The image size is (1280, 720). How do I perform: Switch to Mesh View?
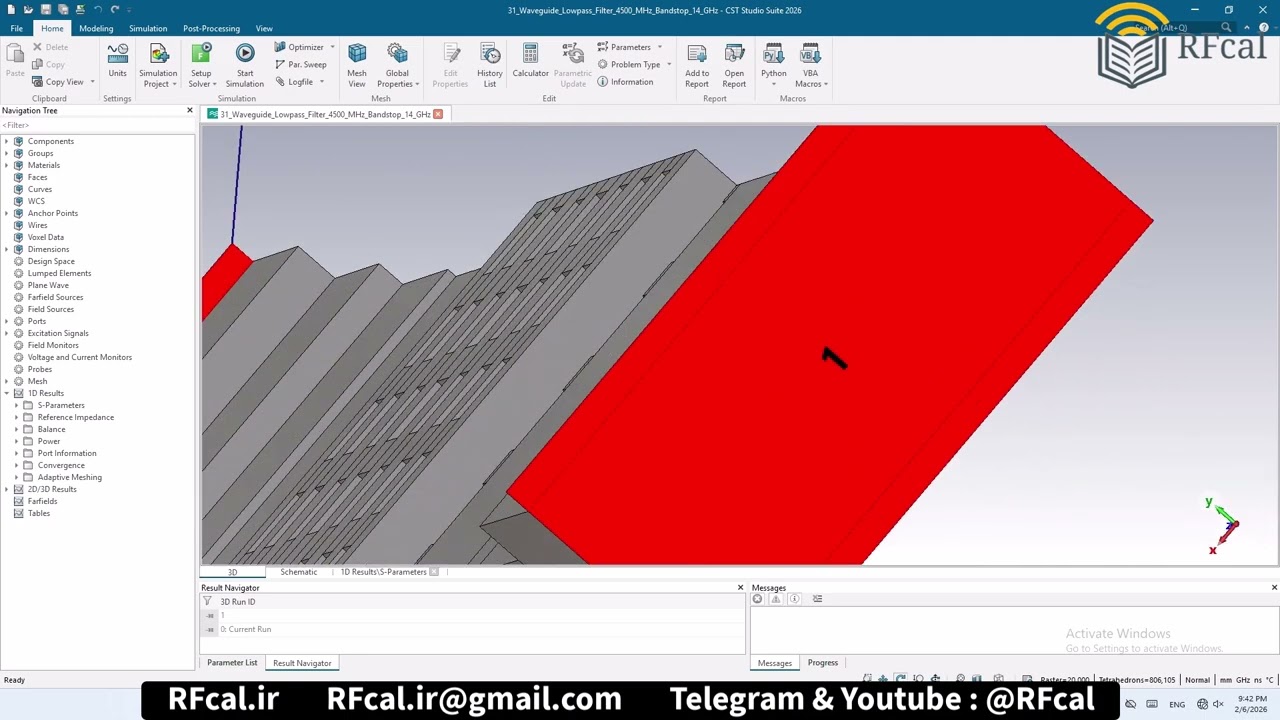pyautogui.click(x=357, y=65)
